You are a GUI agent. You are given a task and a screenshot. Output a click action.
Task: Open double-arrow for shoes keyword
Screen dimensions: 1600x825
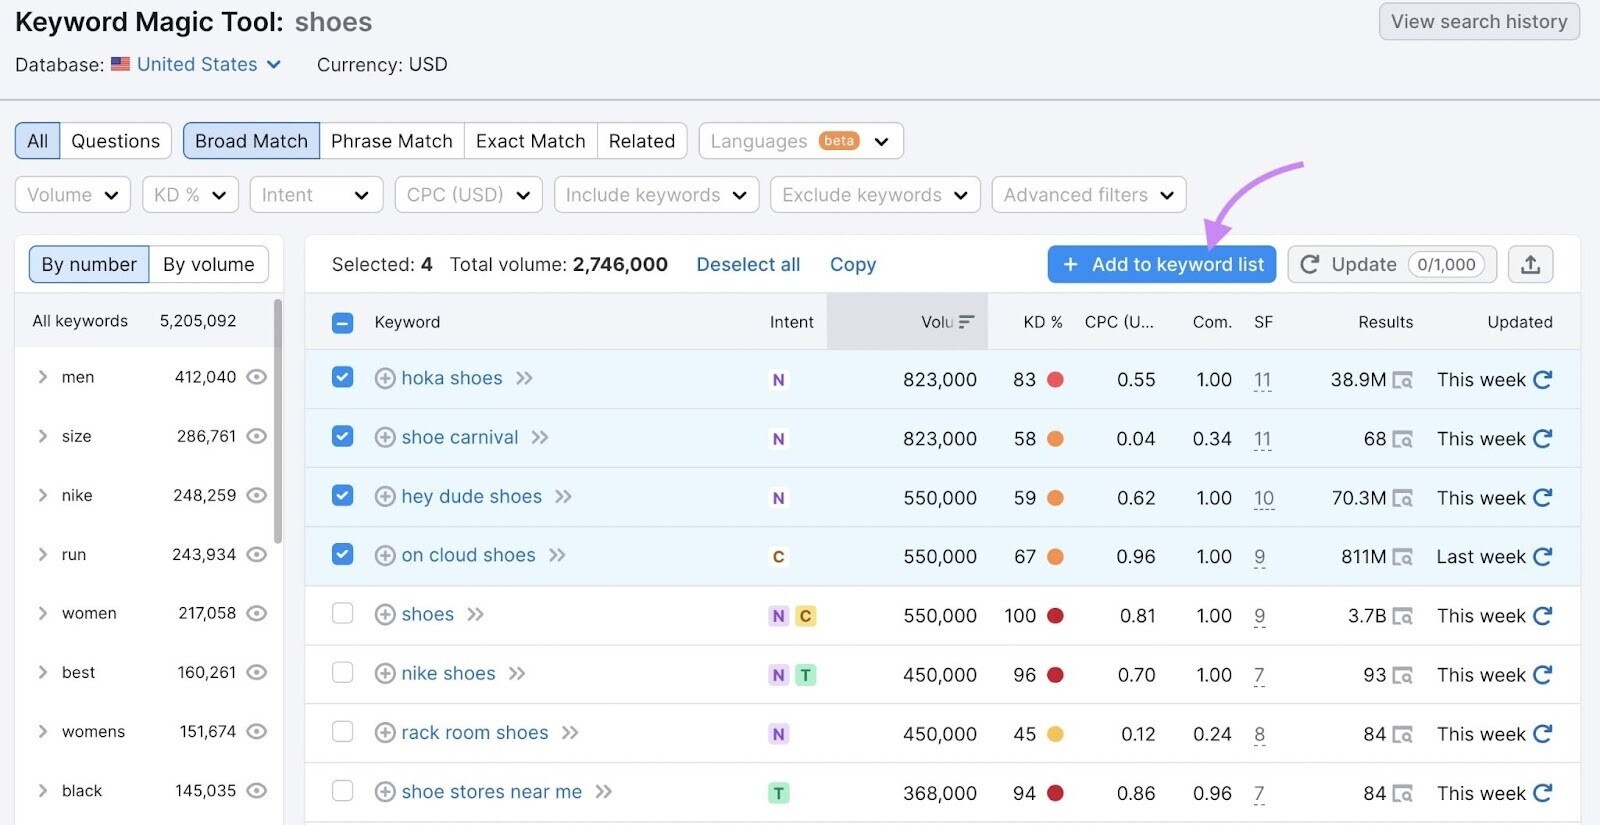pyautogui.click(x=475, y=615)
